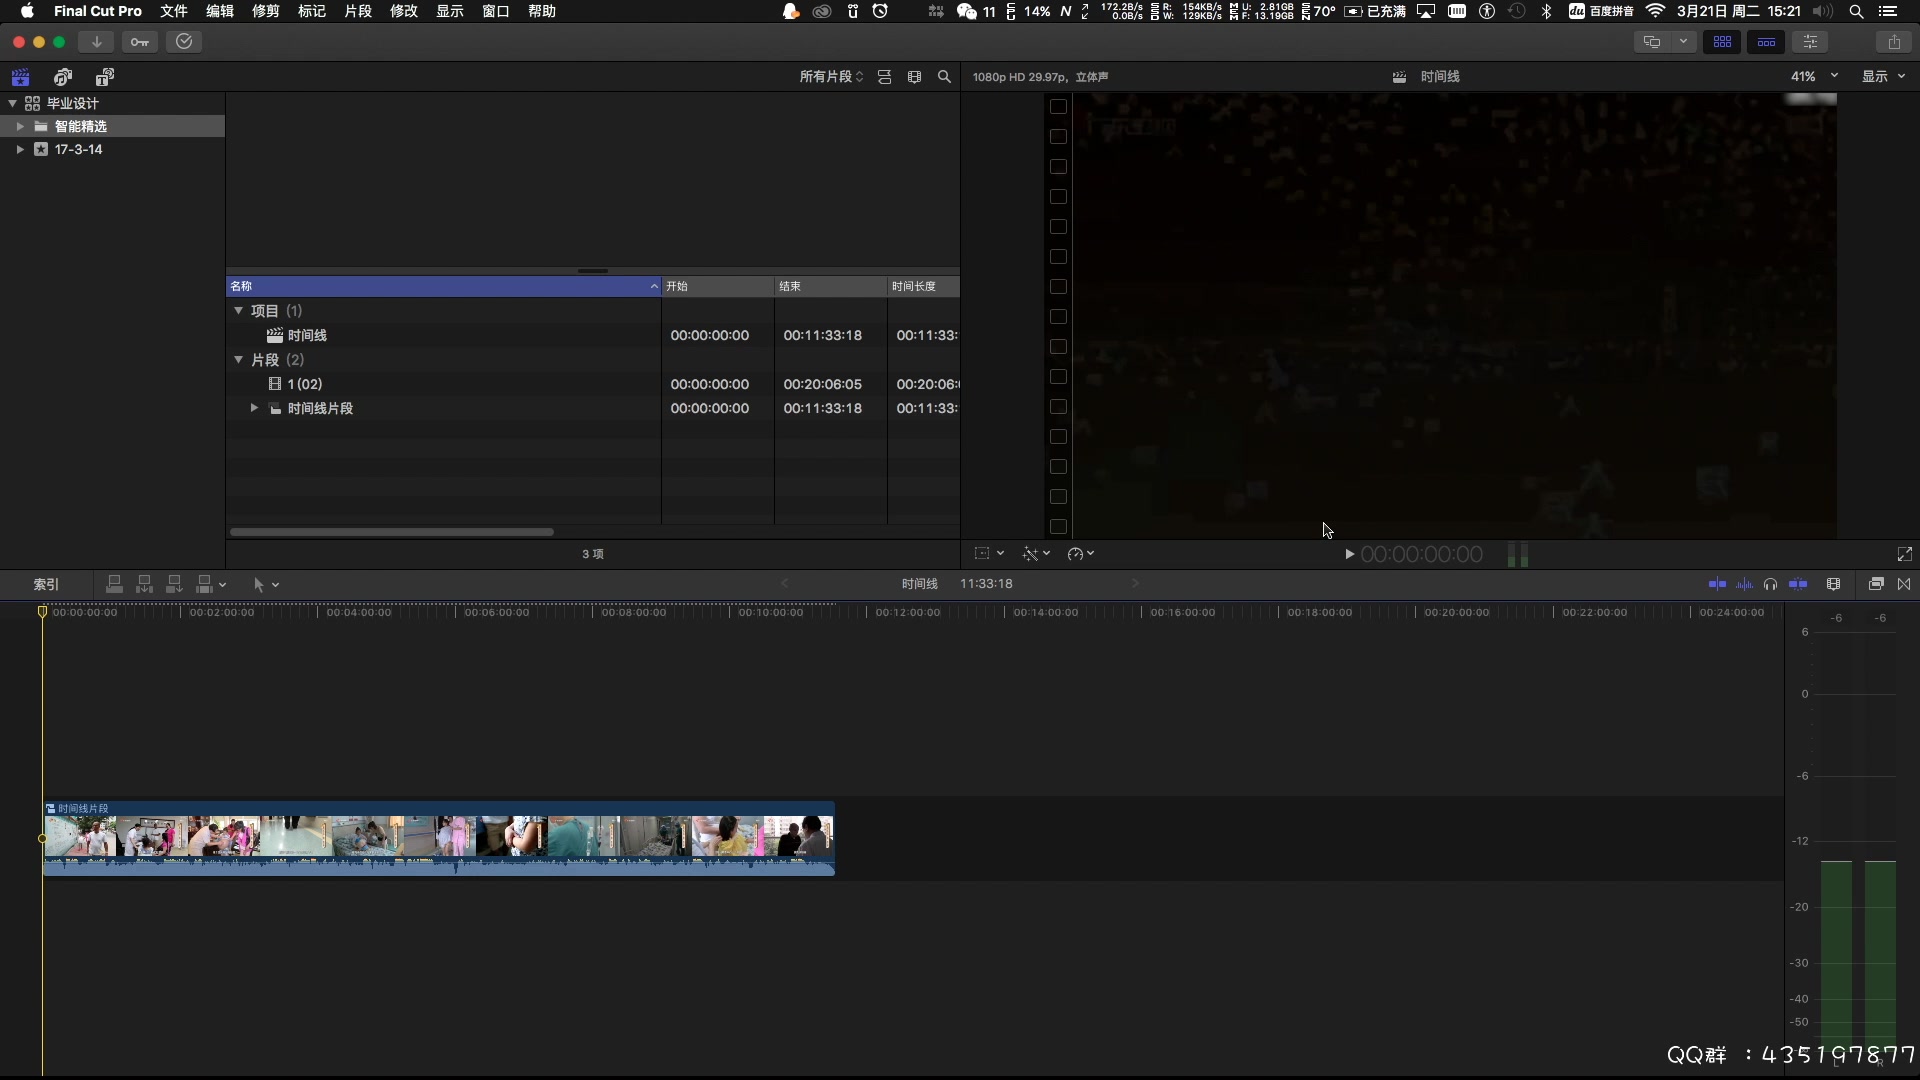Click the 索引 timeline index button
This screenshot has width=1920, height=1080.
pyautogui.click(x=45, y=584)
